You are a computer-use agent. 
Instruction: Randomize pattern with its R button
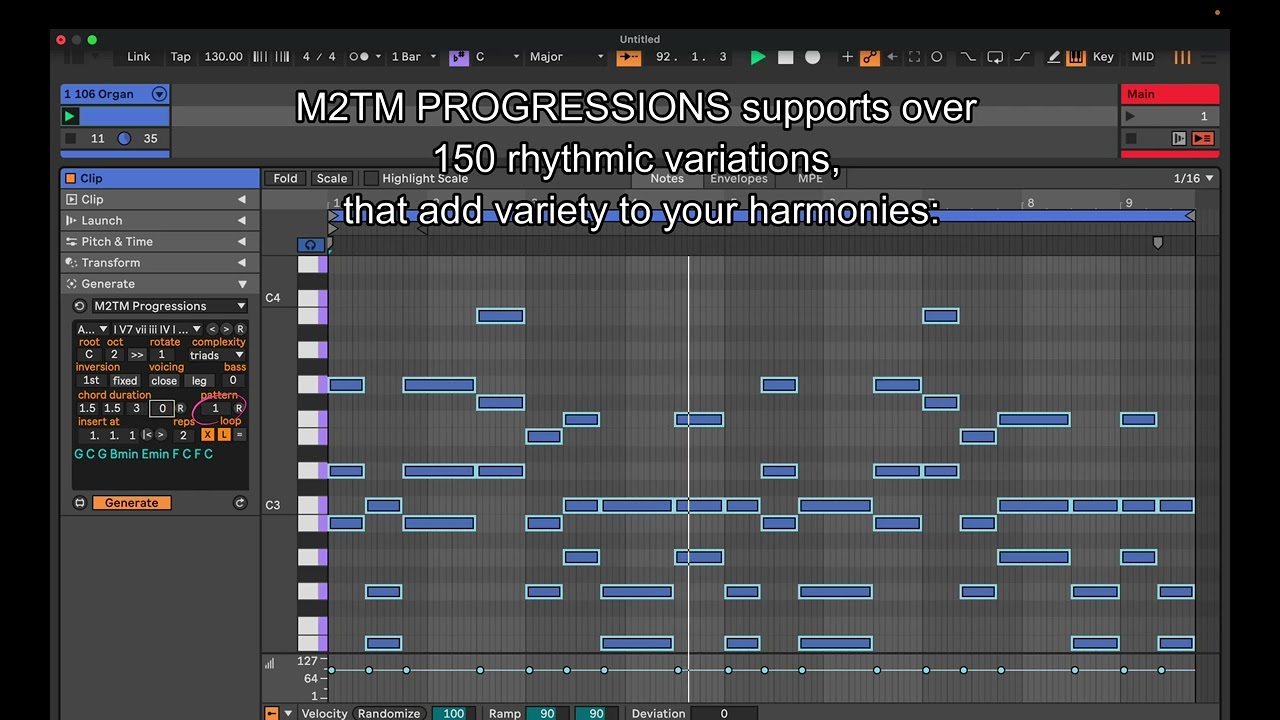(x=239, y=408)
